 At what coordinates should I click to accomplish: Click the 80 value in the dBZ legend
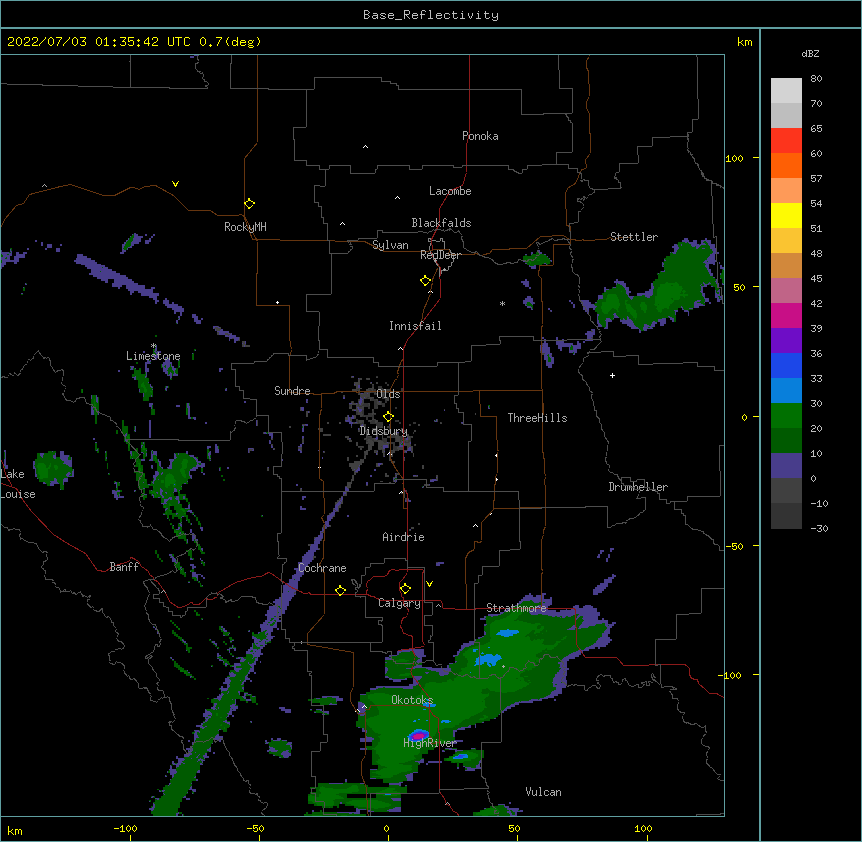pos(816,79)
